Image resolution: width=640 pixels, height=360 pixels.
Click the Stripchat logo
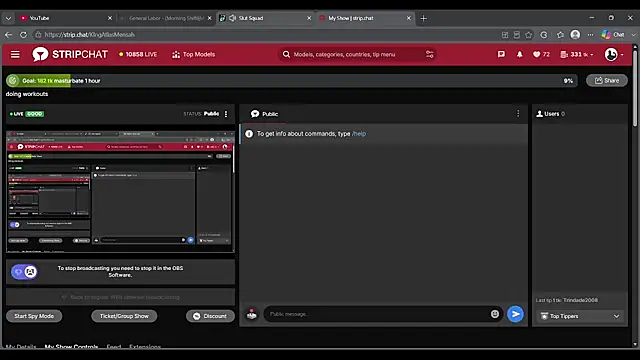coord(70,54)
